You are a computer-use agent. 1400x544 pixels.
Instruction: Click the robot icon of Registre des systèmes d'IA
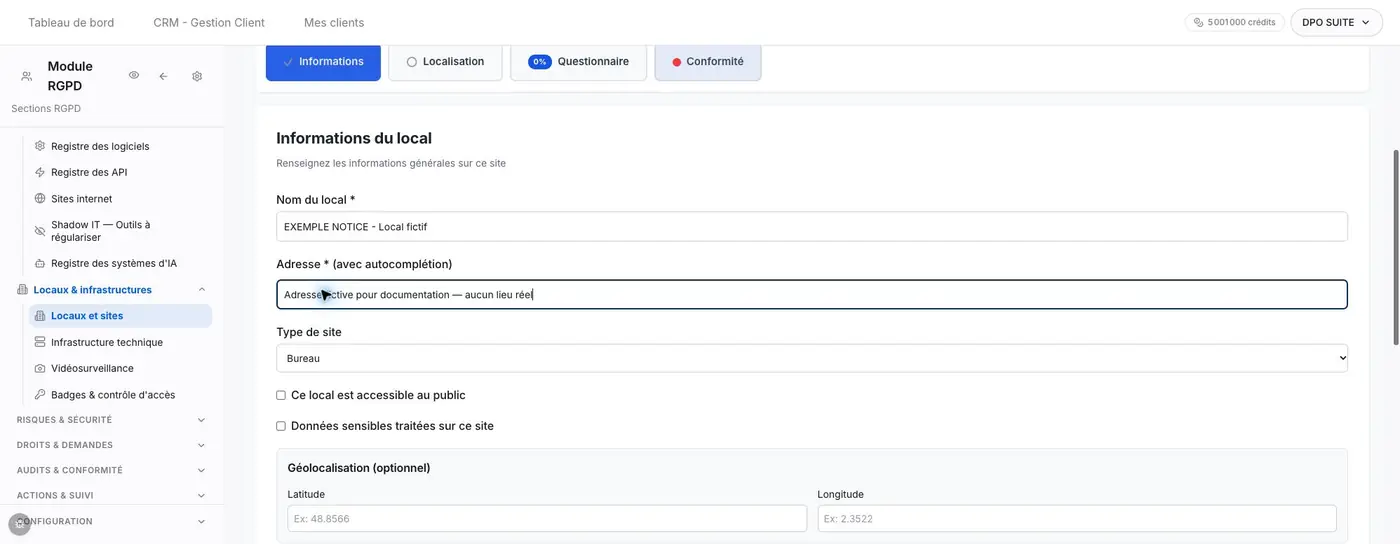pos(40,264)
